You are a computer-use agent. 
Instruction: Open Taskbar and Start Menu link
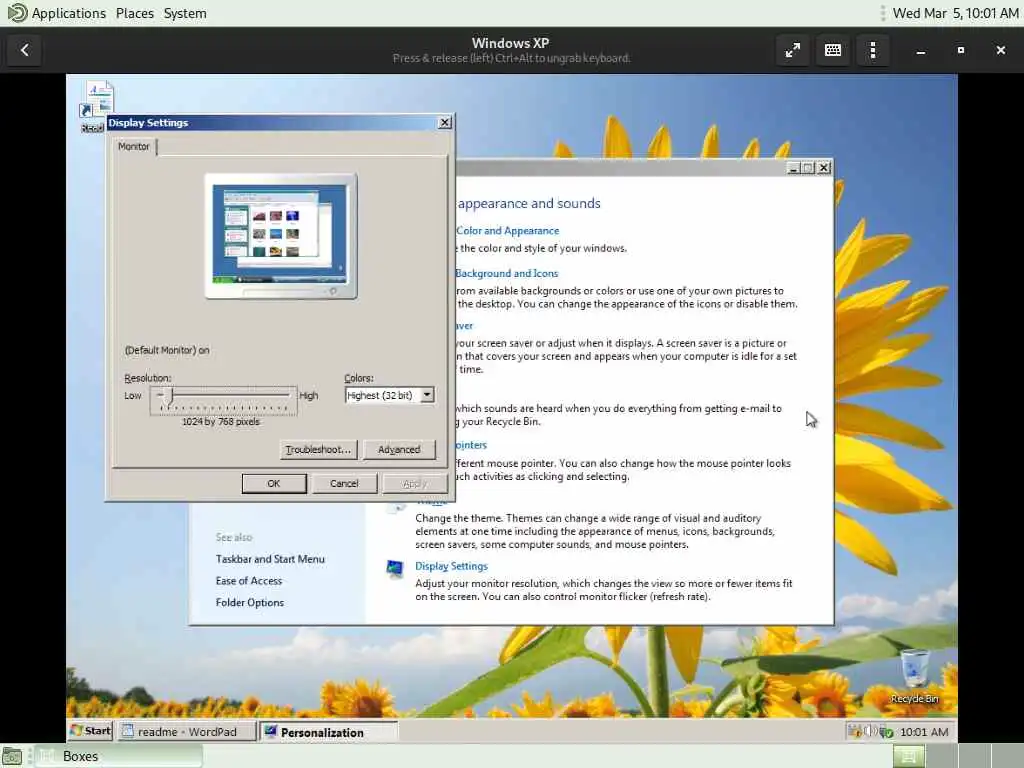pos(270,559)
